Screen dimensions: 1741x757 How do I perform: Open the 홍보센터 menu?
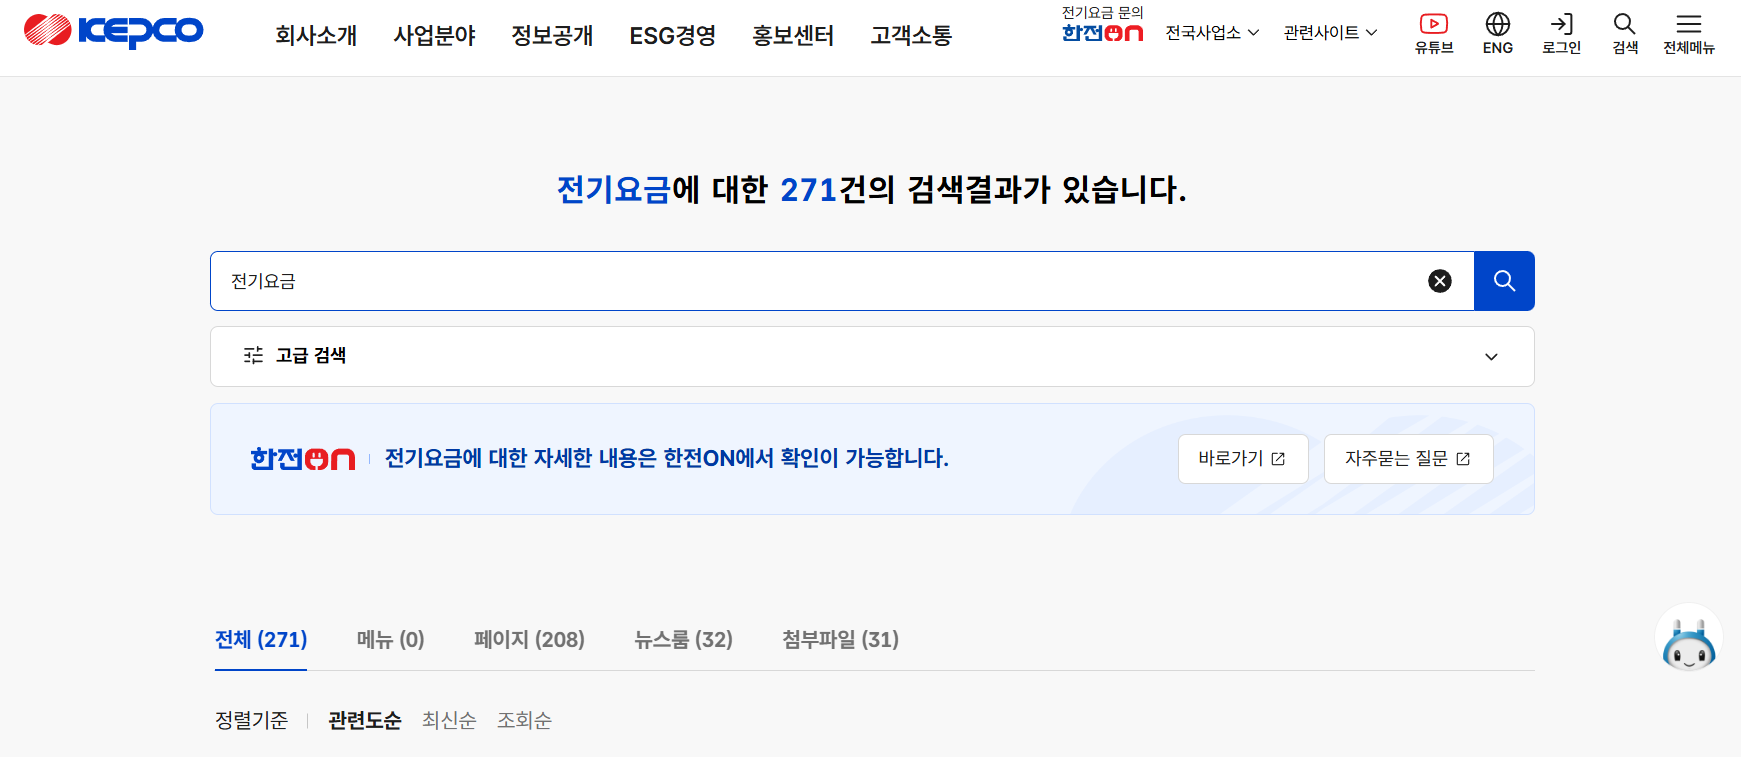[x=793, y=36]
